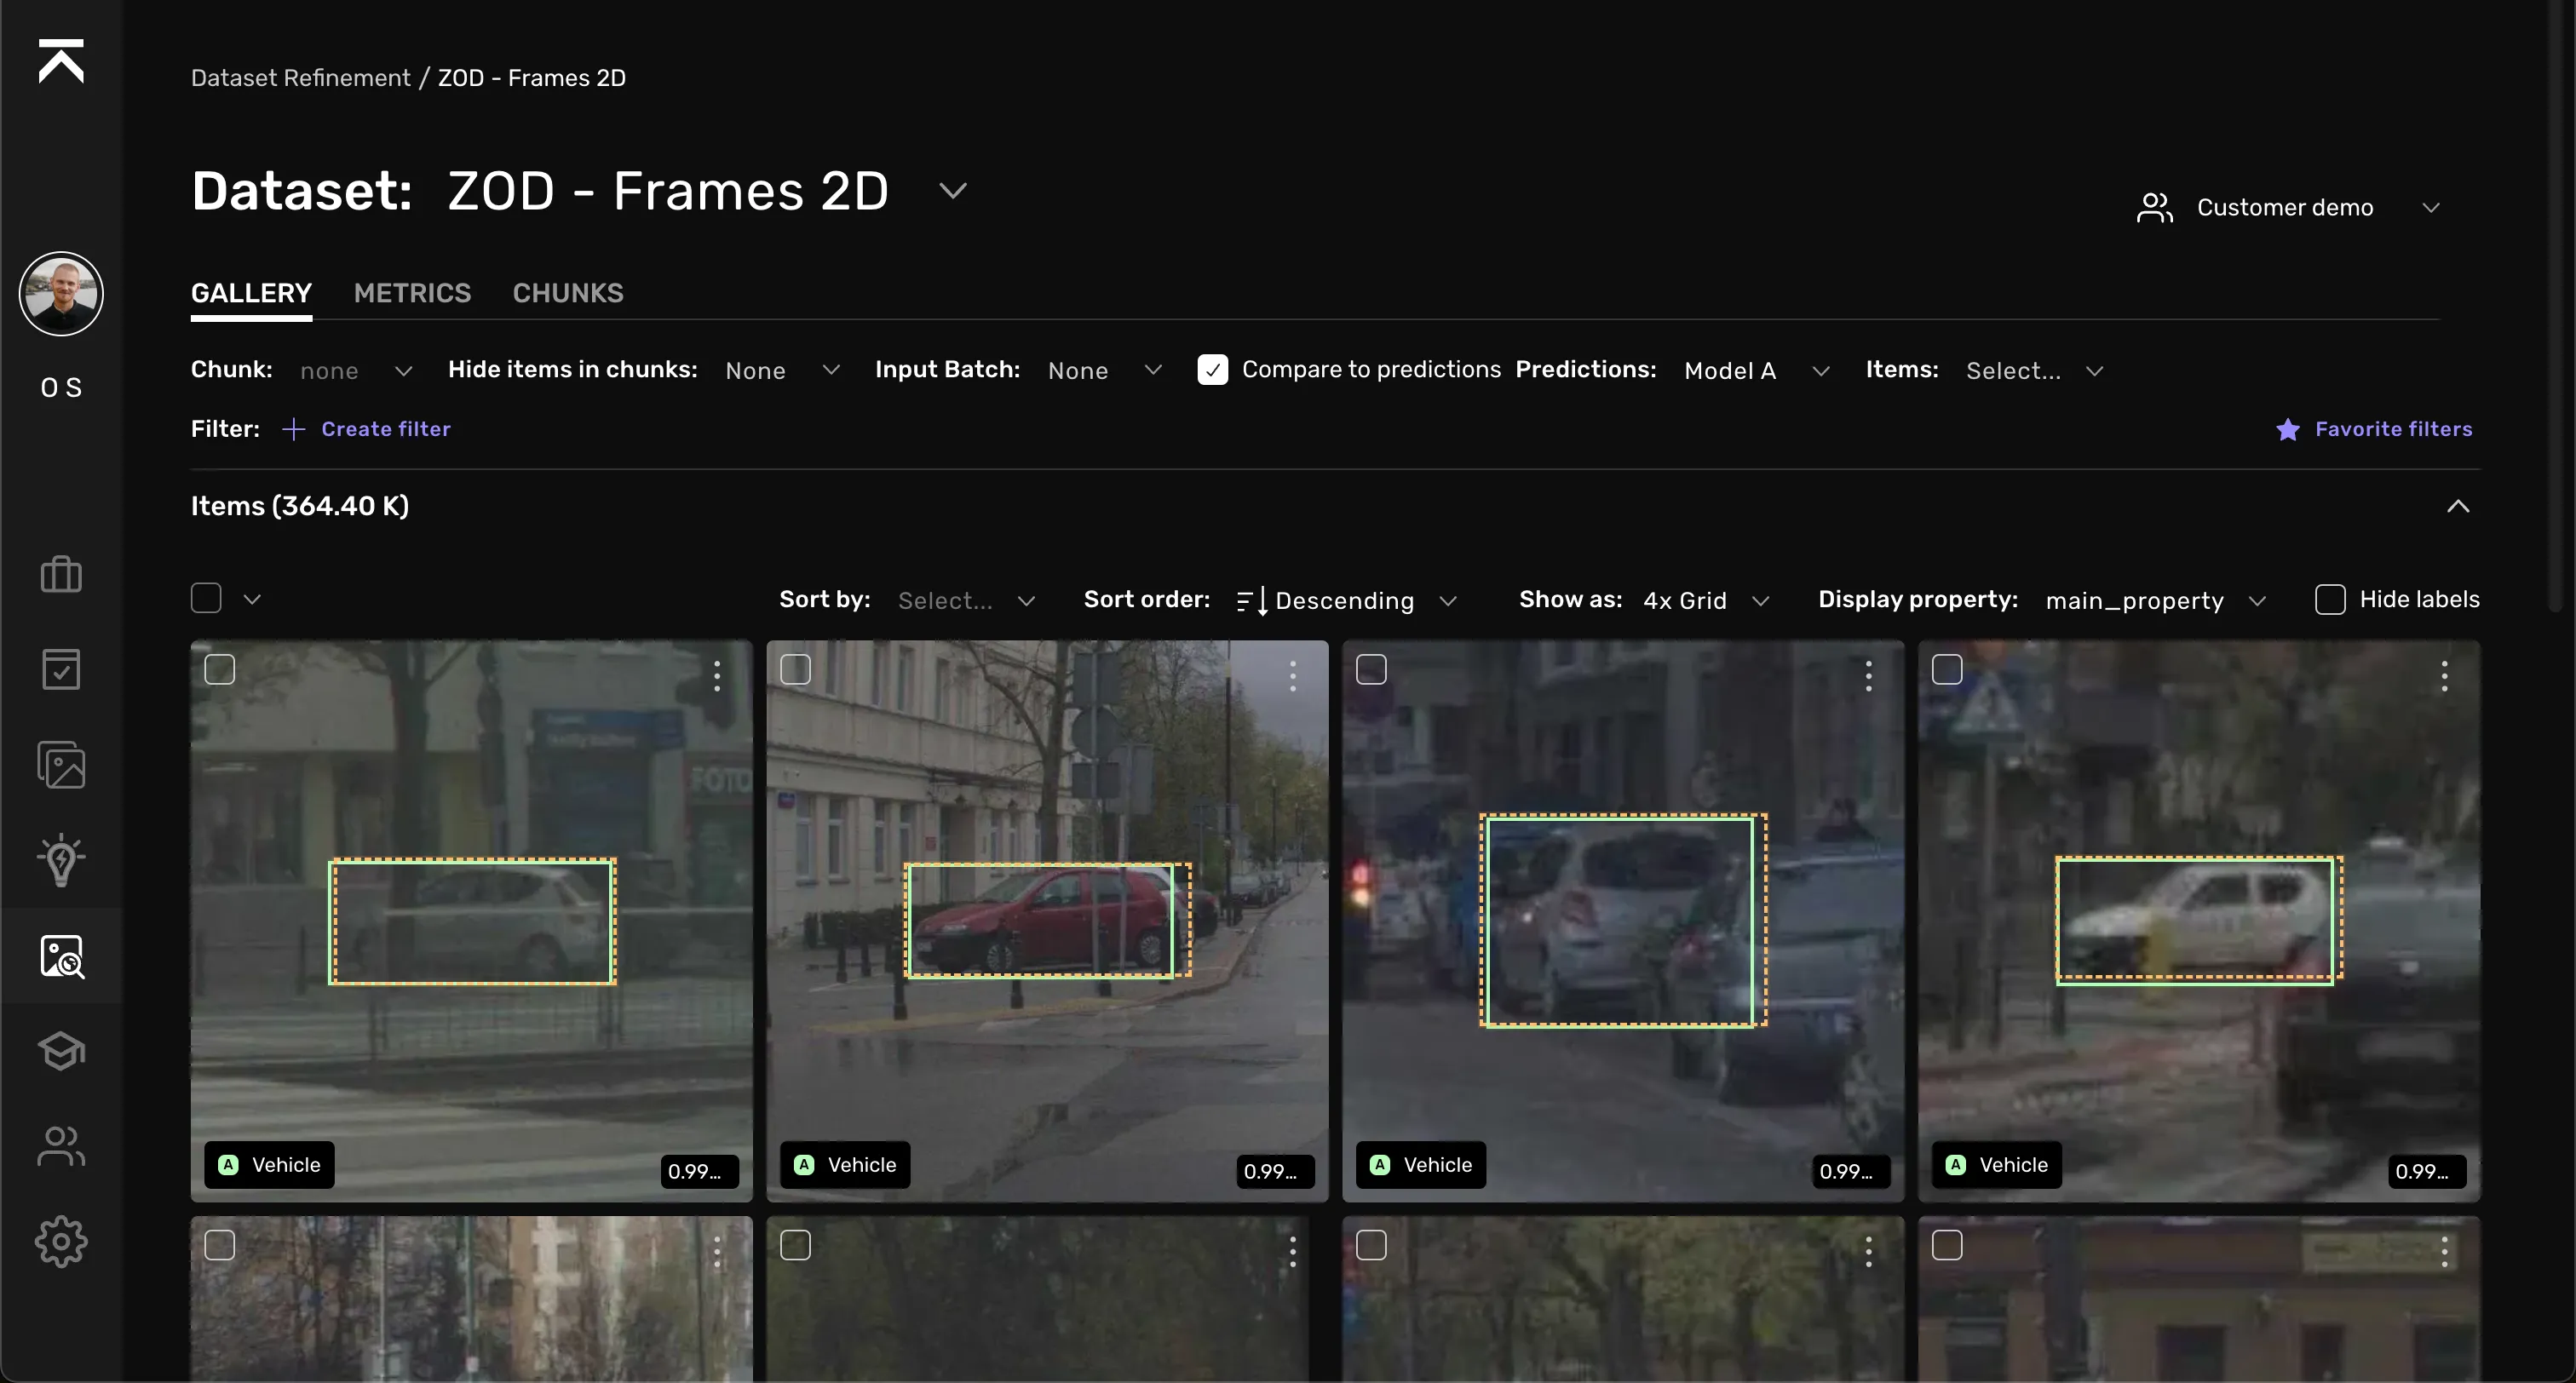Image resolution: width=2576 pixels, height=1383 pixels.
Task: Open three-dot menu on the third Vehicle card
Action: [x=1868, y=676]
